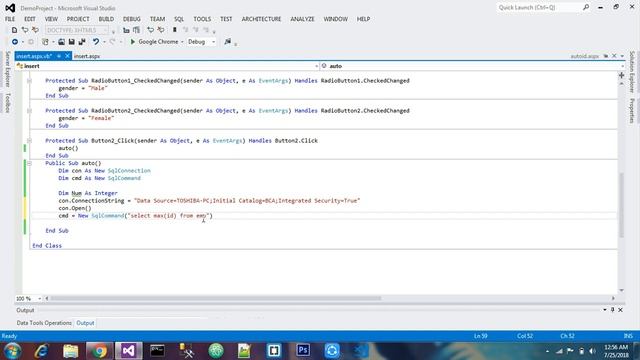Toggle the Output panel auto-hide pin
The image size is (640, 360).
[x=612, y=310]
